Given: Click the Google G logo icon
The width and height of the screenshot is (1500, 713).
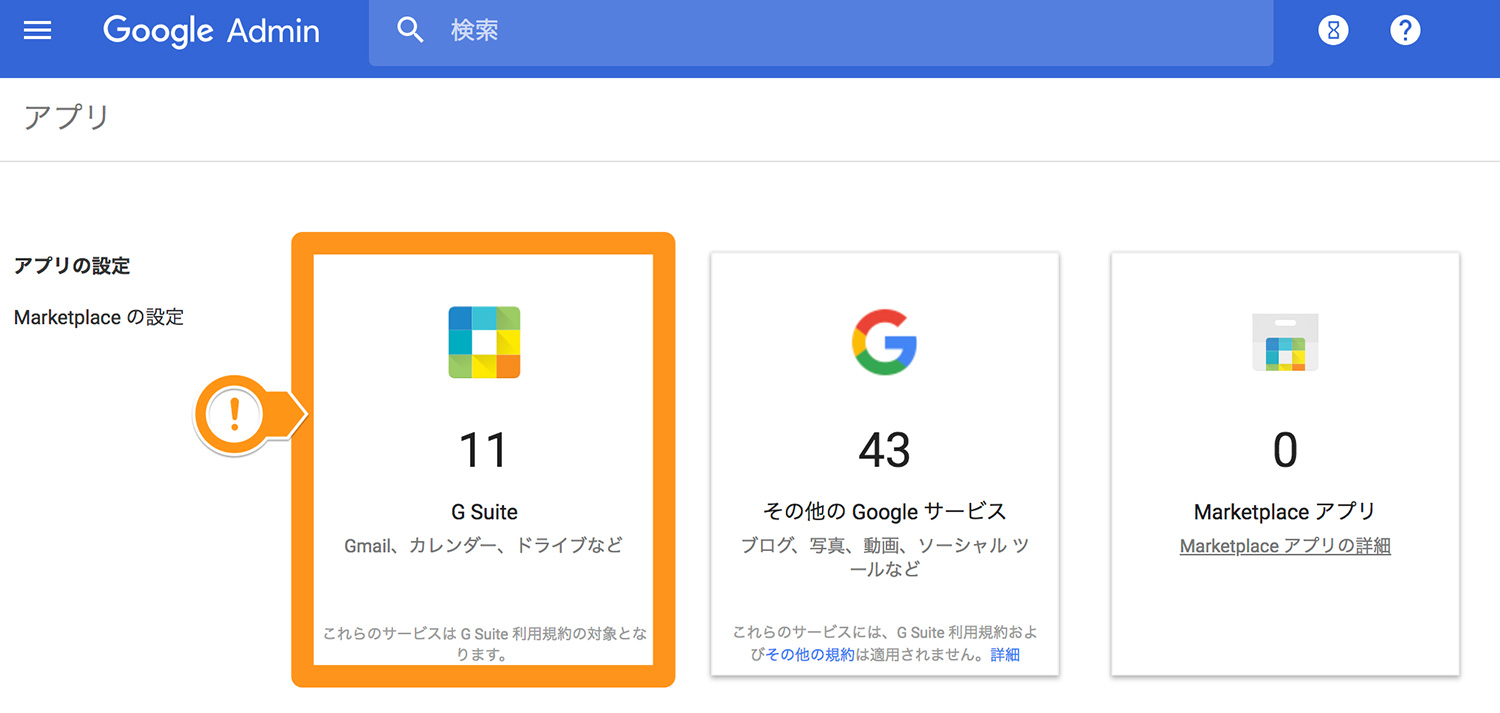Looking at the screenshot, I should 884,342.
